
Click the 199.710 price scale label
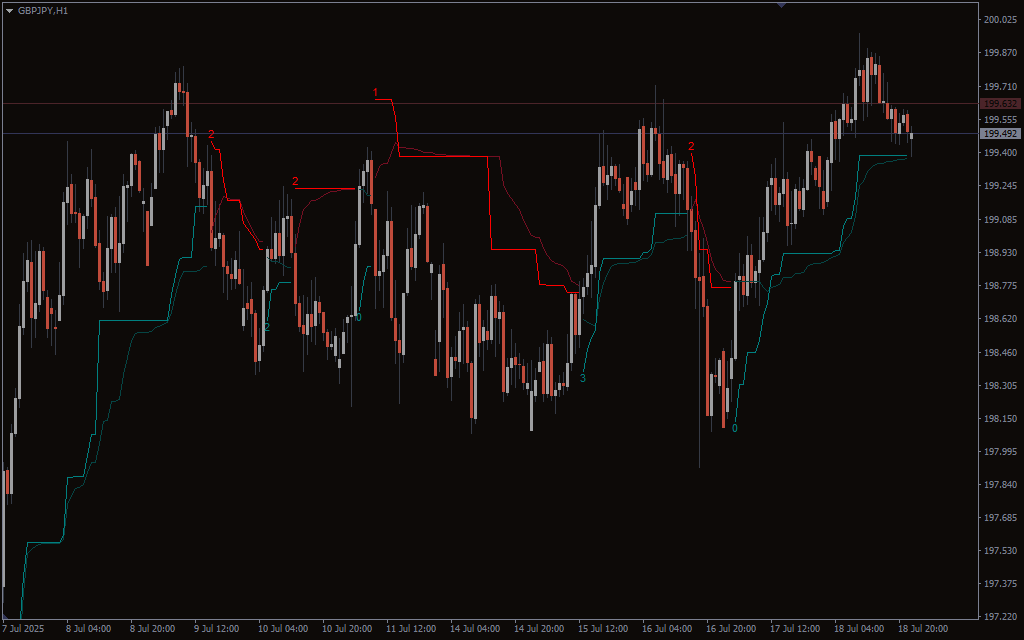tap(1000, 87)
